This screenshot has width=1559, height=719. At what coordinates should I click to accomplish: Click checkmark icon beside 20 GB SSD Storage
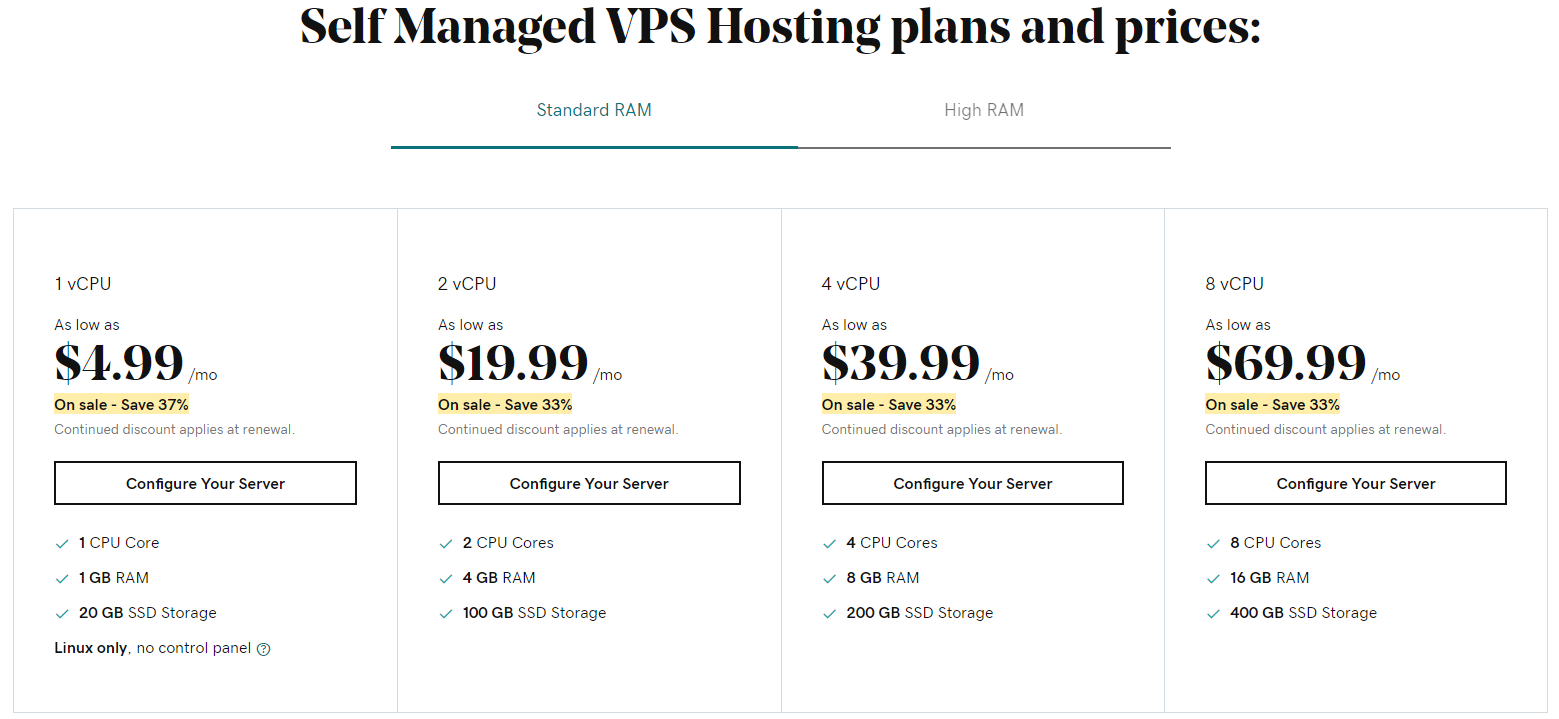(62, 614)
